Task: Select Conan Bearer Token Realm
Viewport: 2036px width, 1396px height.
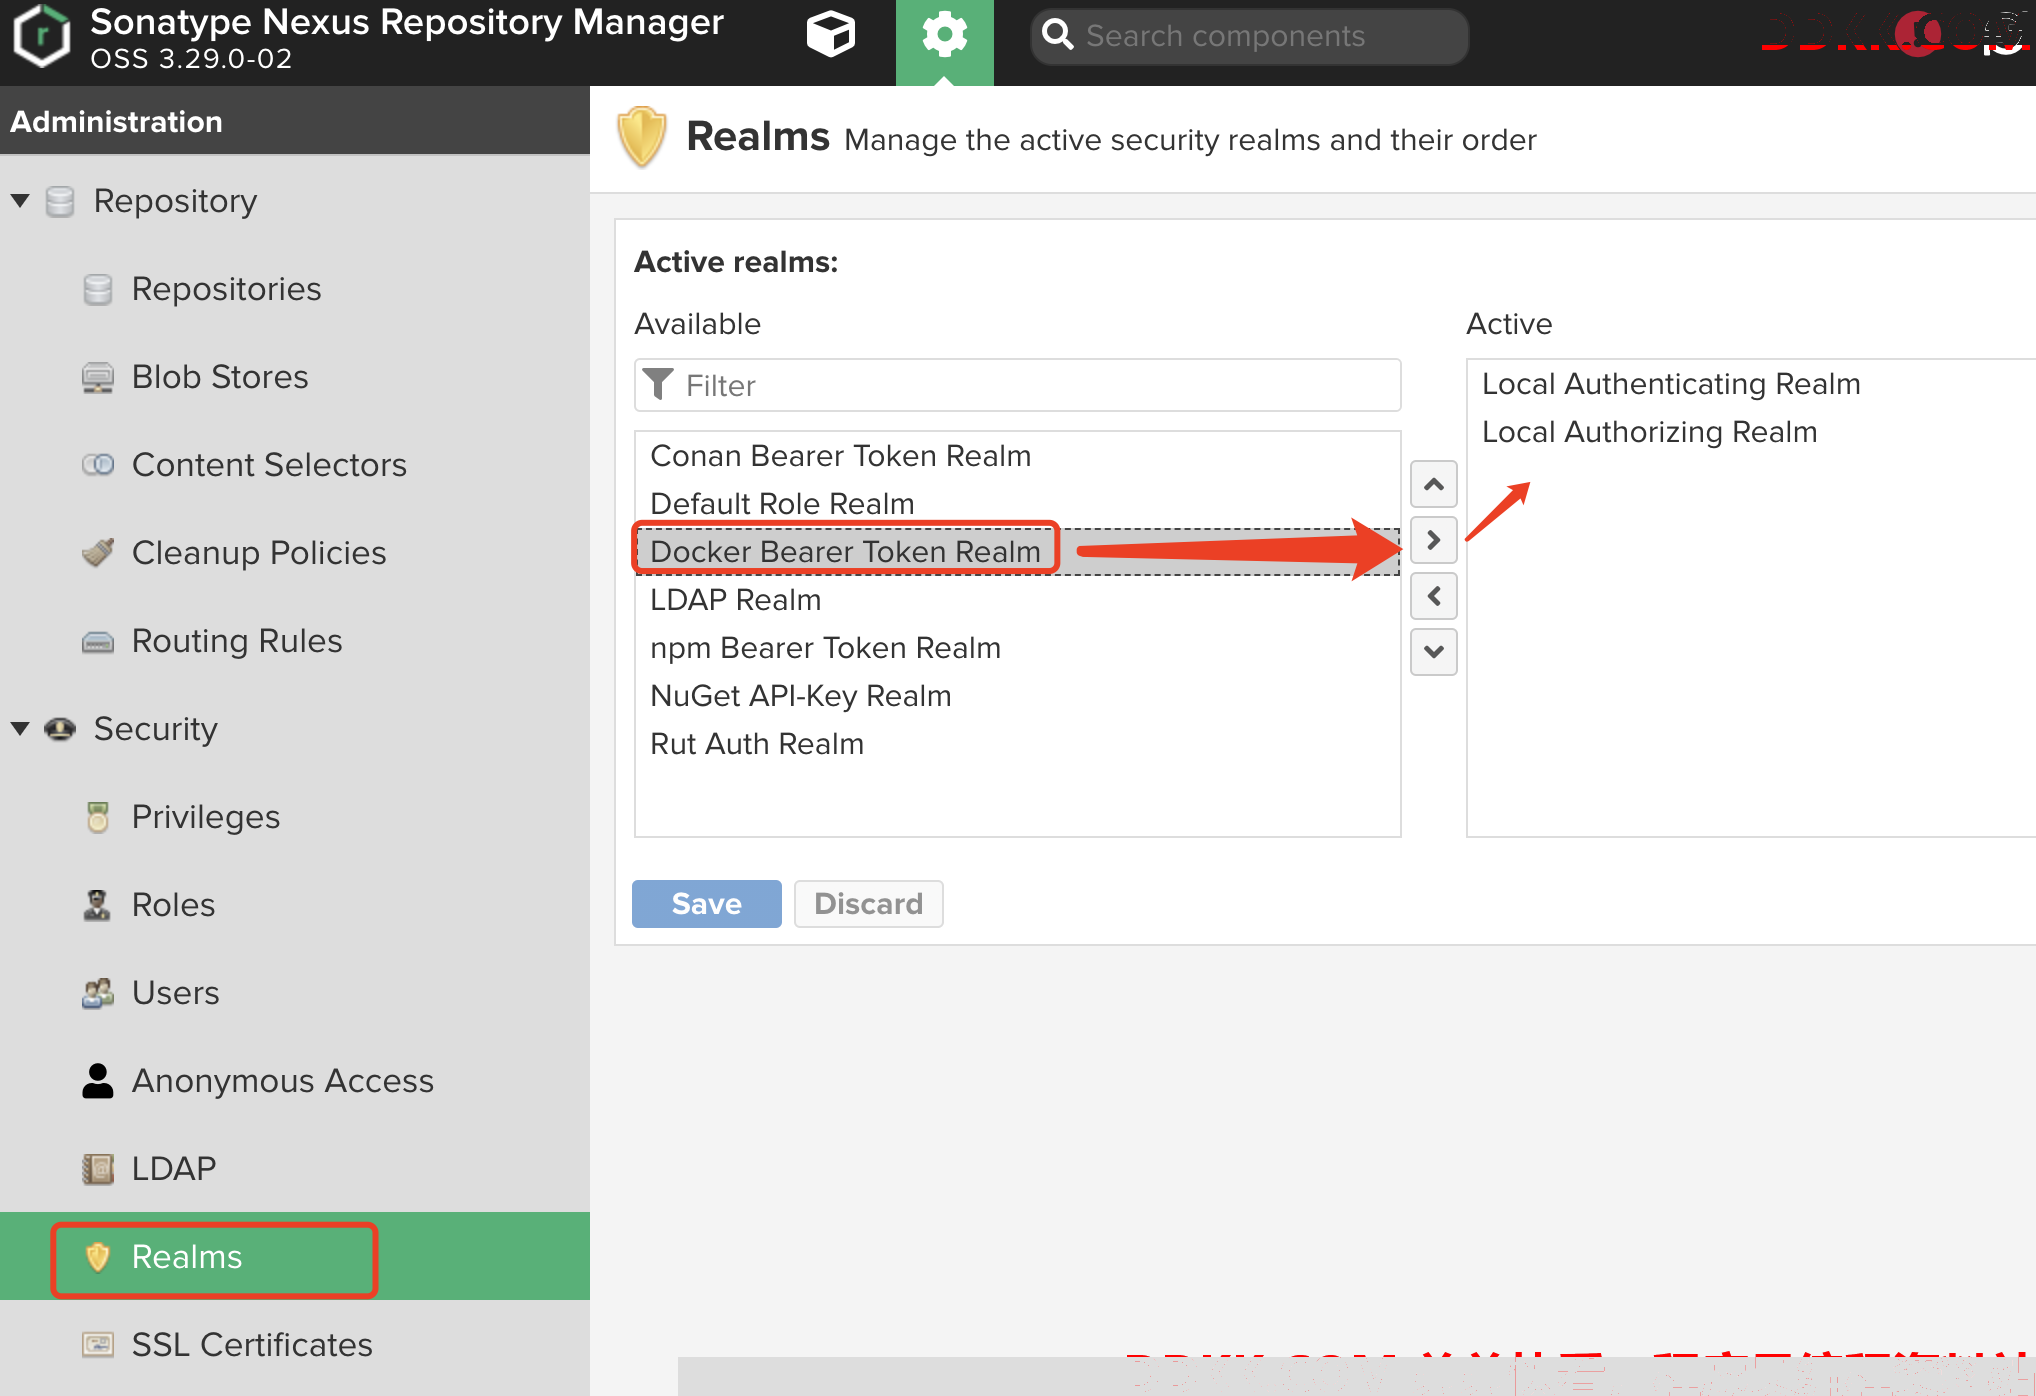Action: tap(1018, 456)
